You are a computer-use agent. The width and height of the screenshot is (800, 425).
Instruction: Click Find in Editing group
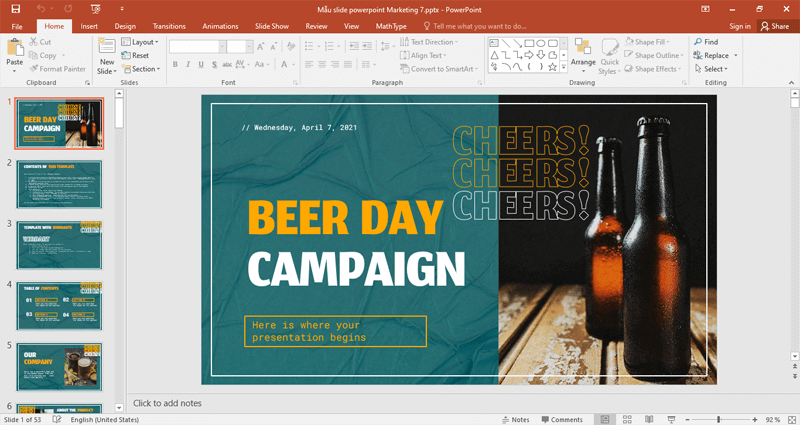(706, 42)
